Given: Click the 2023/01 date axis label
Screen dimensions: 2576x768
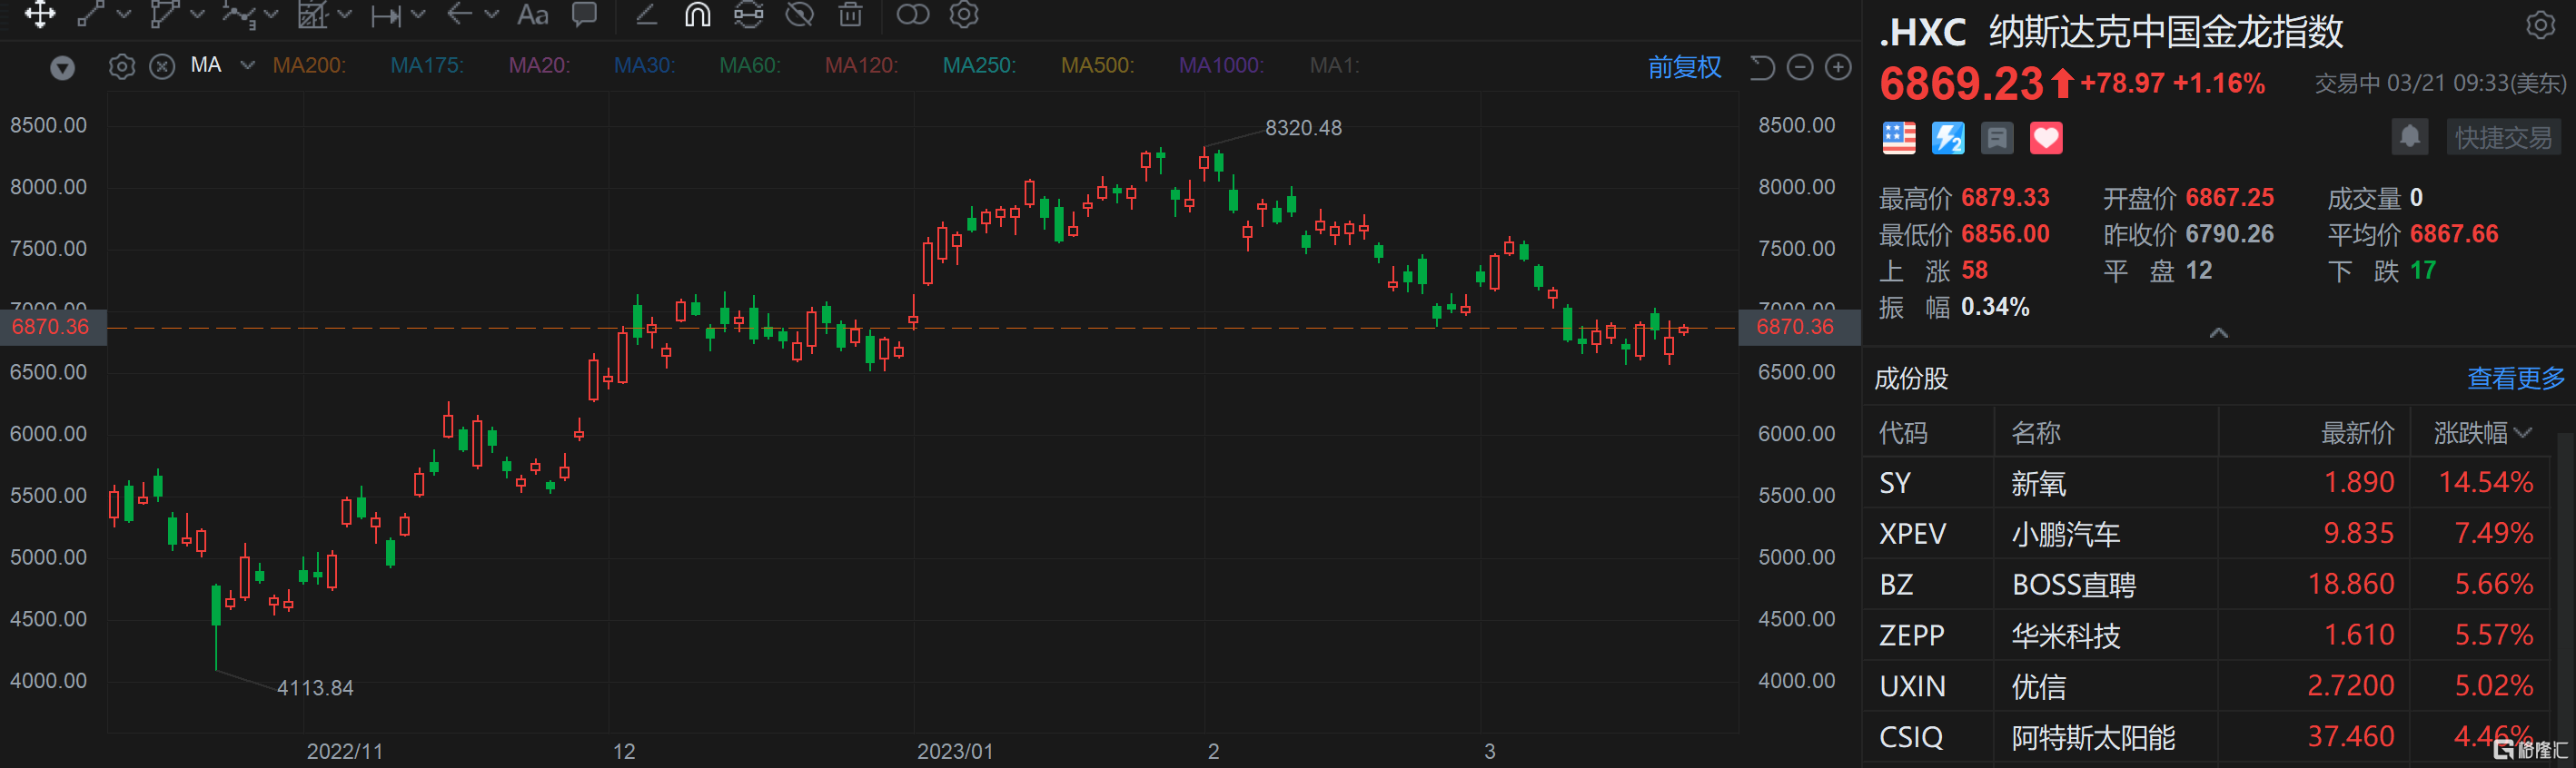Looking at the screenshot, I should 955,751.
